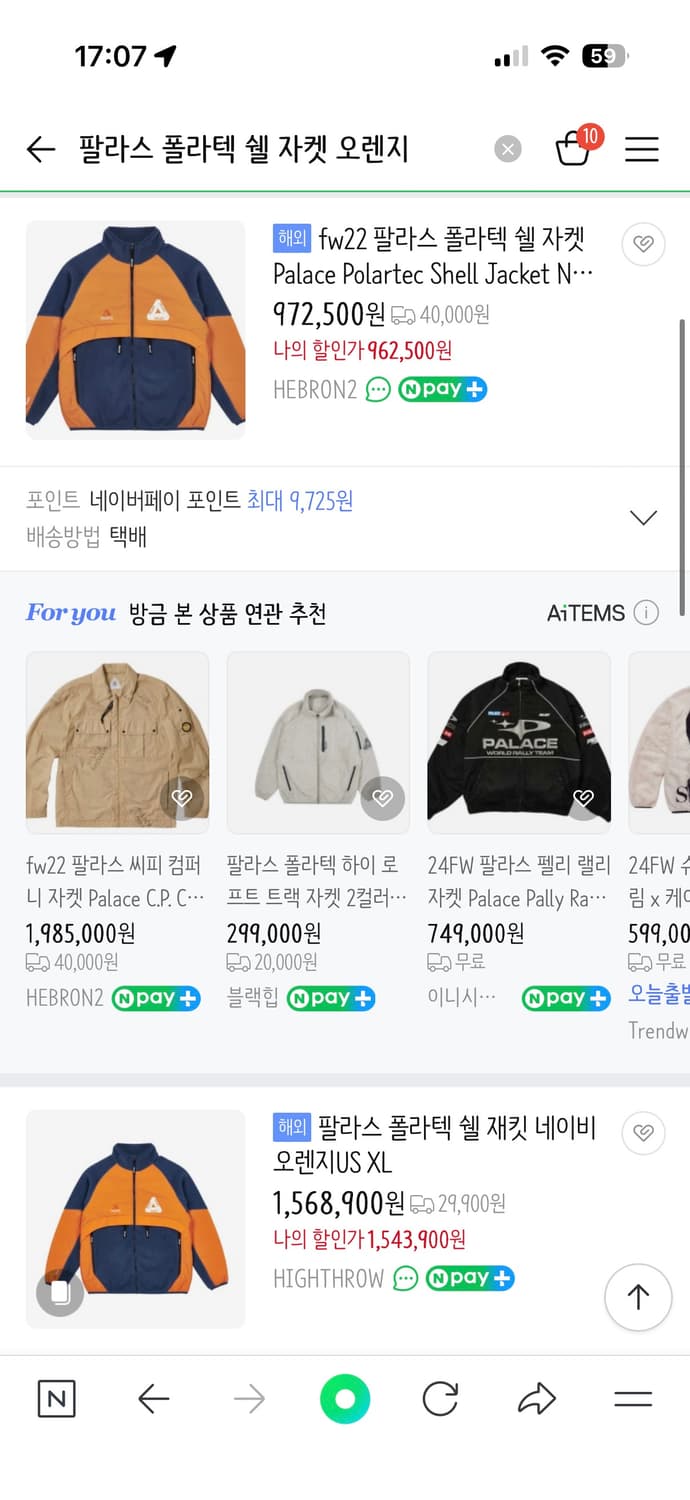Image resolution: width=690 pixels, height=1500 pixels.
Task: Tap the search field showing 팔라스 폴라텍 쉘 자켓 오렌지
Action: click(250, 148)
